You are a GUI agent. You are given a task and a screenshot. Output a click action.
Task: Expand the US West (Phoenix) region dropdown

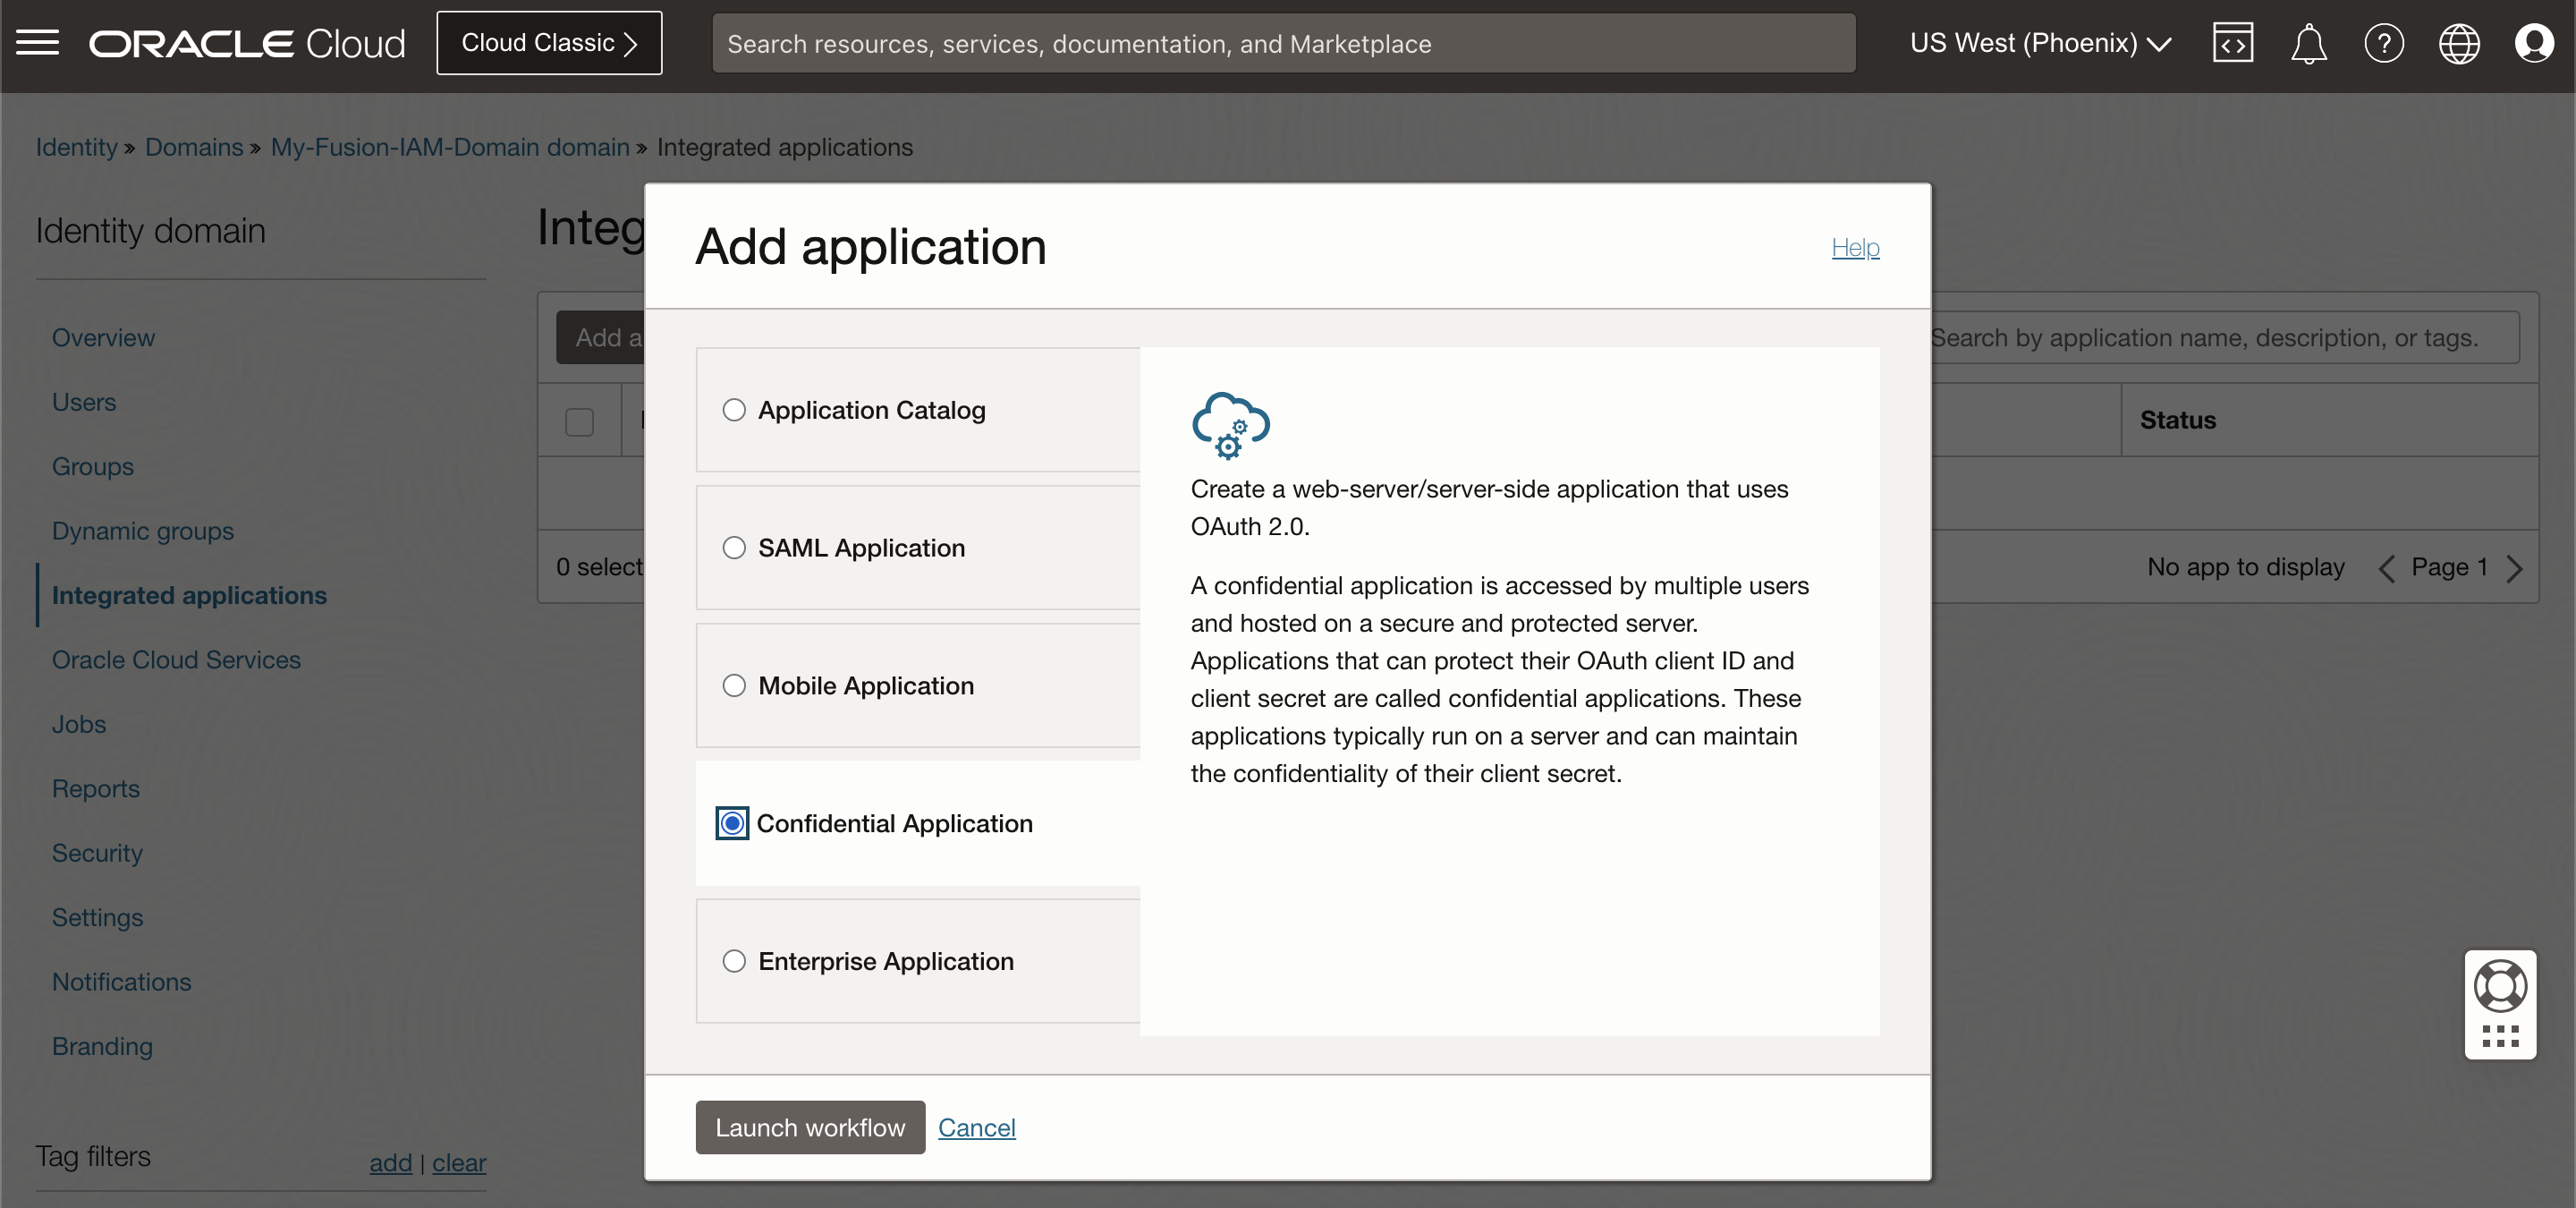[2040, 43]
